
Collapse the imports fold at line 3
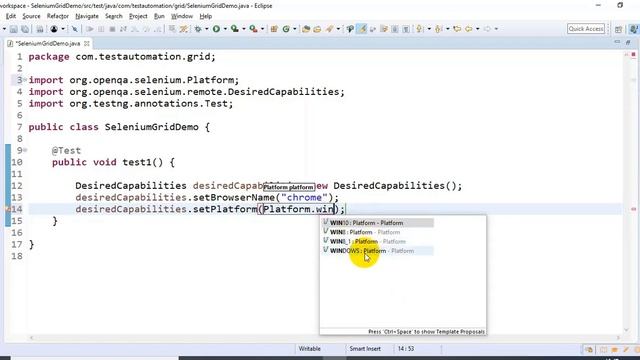25,80
